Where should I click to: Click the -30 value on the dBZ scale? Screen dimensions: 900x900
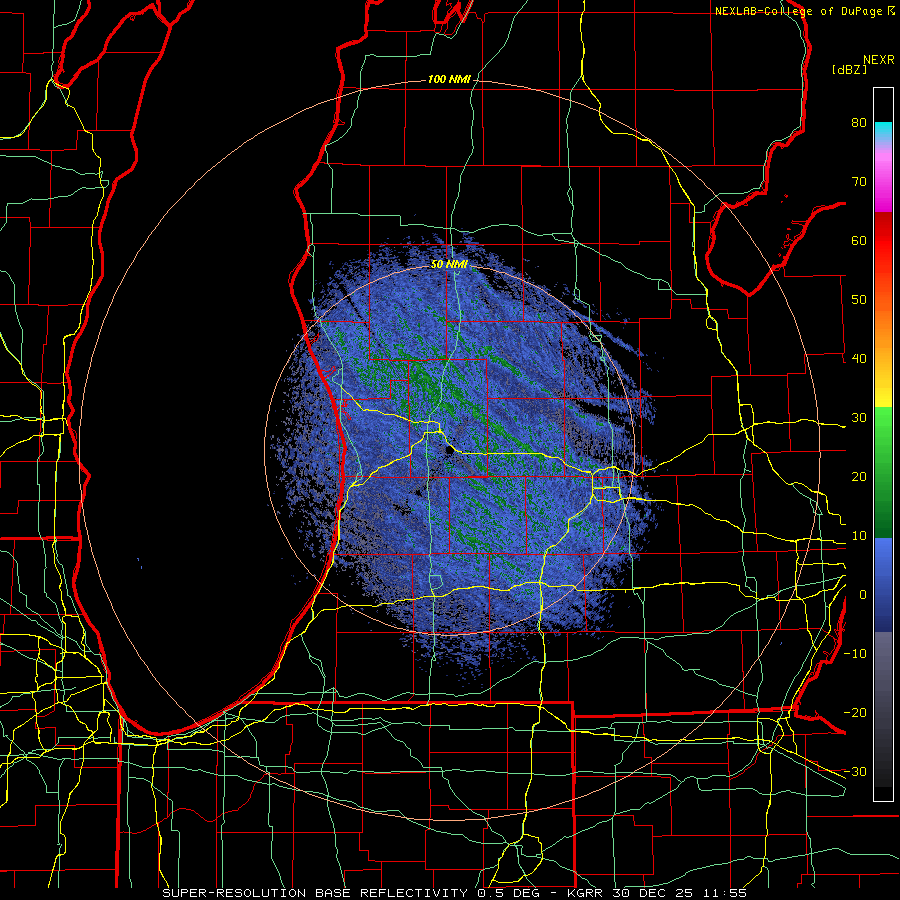(855, 771)
